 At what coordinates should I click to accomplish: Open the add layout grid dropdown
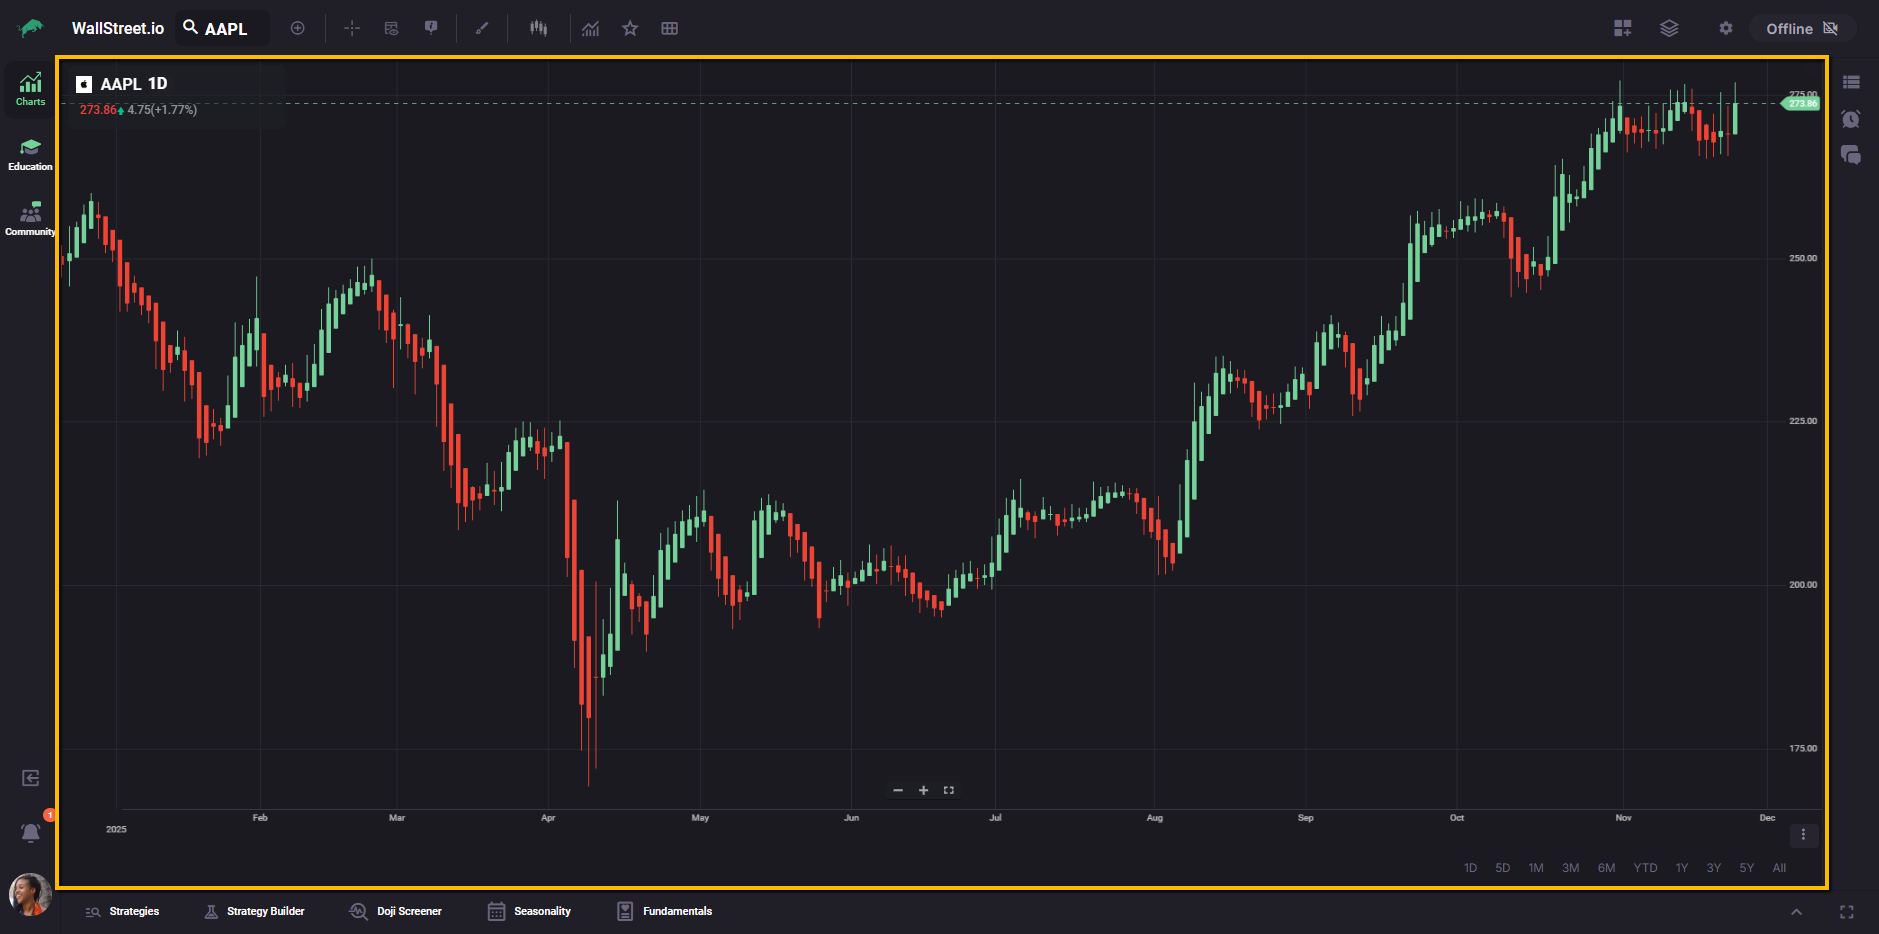tap(1622, 28)
